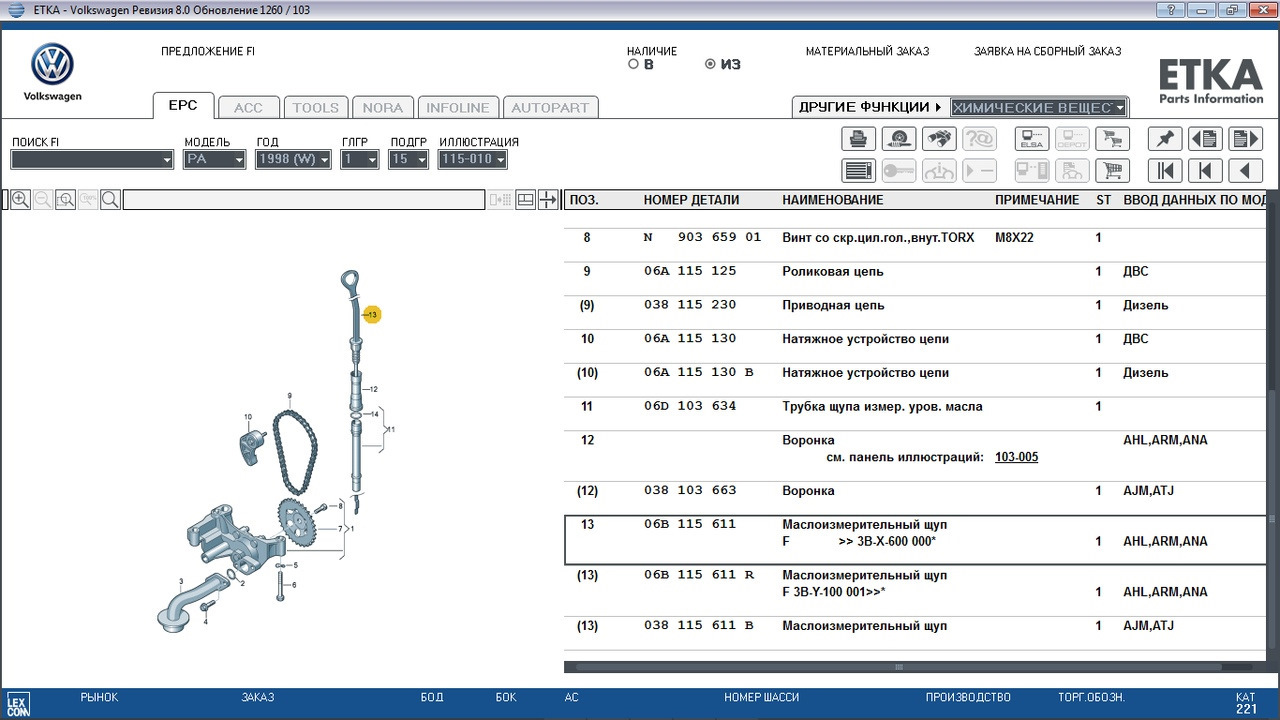The width and height of the screenshot is (1280, 720).
Task: Open the ELSA link icon
Action: click(x=1032, y=139)
